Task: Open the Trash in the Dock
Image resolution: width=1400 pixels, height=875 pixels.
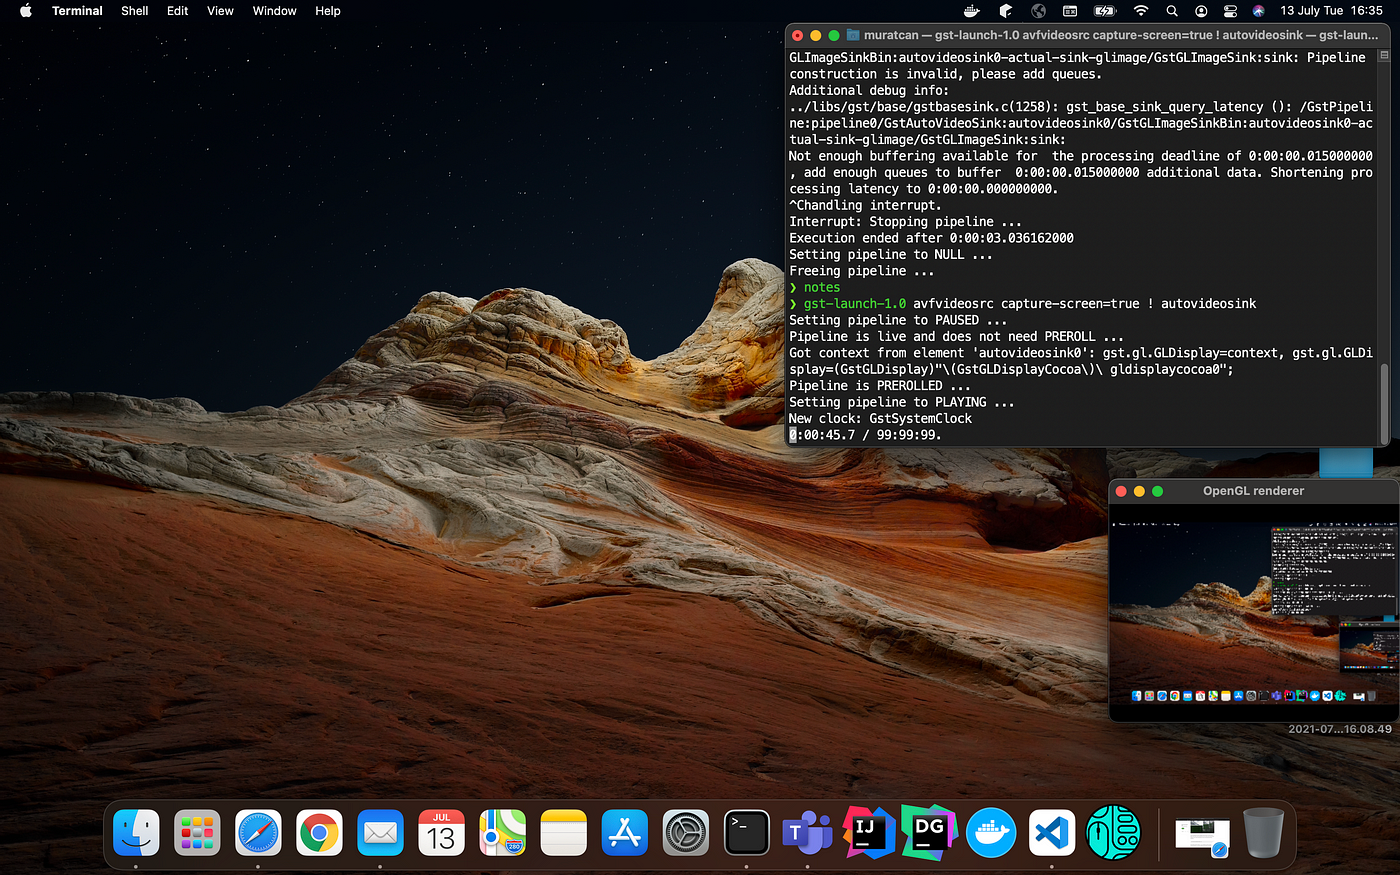Action: click(x=1263, y=832)
